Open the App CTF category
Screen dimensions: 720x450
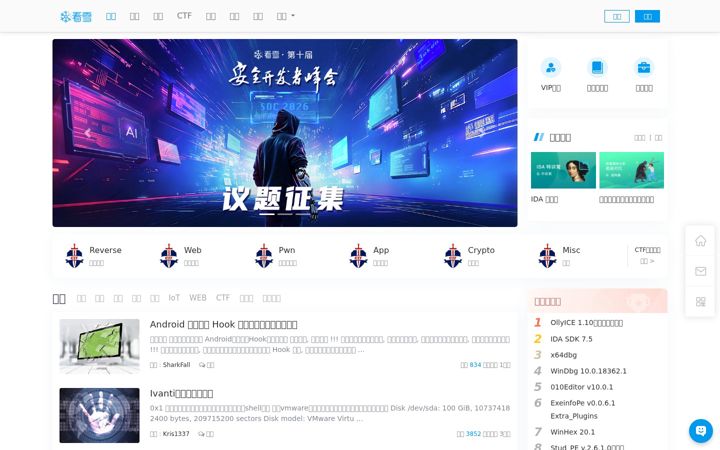pos(381,250)
